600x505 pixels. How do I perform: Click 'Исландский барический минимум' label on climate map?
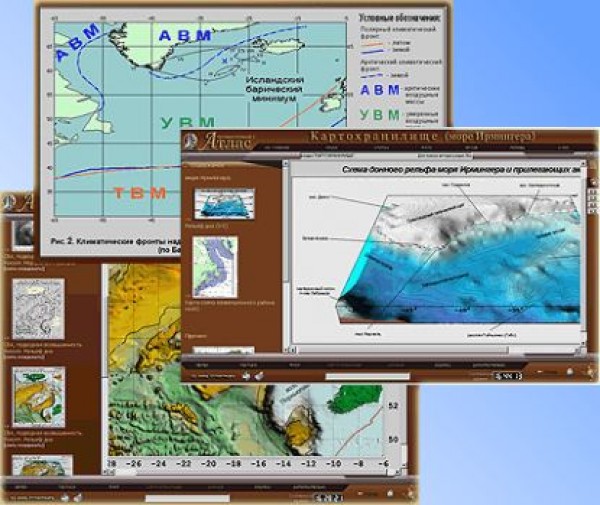(x=275, y=89)
